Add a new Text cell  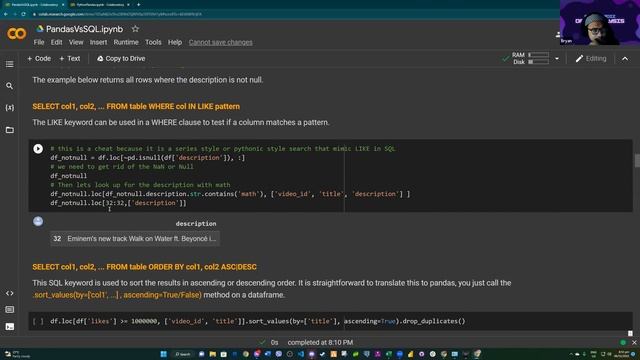point(70,59)
